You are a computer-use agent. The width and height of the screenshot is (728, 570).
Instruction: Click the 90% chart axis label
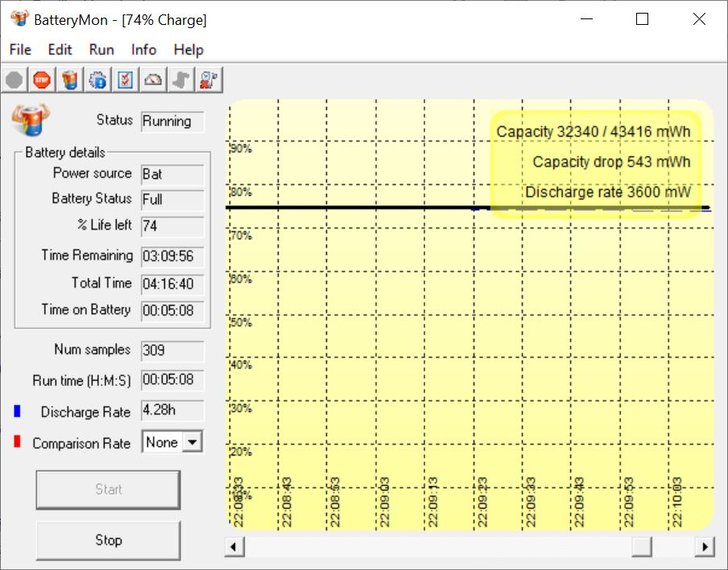(241, 149)
